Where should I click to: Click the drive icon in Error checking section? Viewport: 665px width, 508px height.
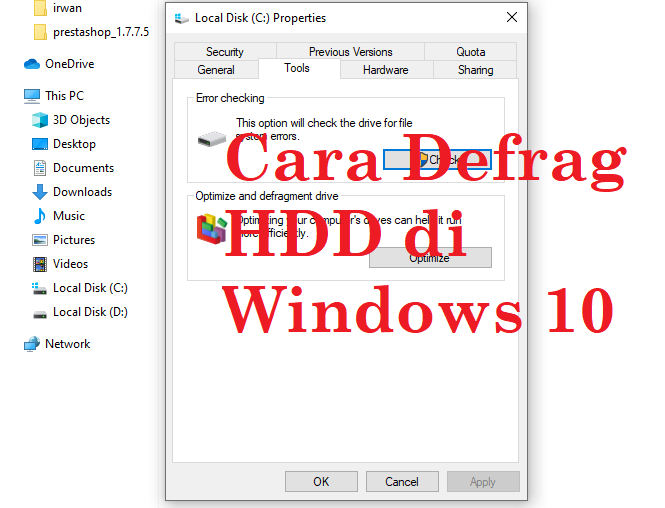212,139
